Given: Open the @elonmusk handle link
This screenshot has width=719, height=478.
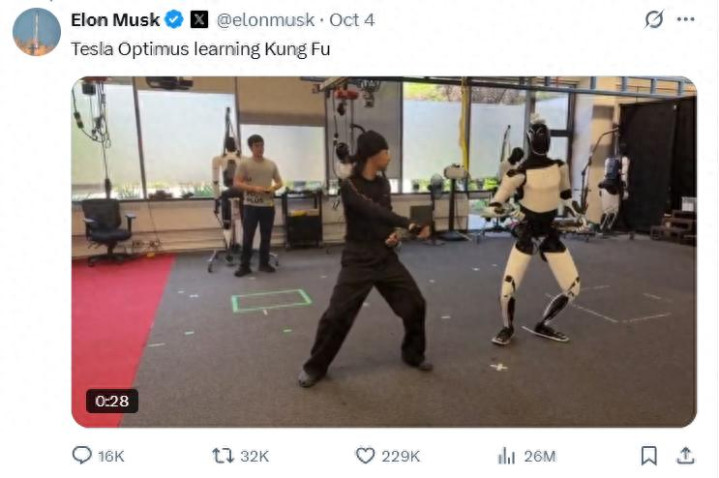Looking at the screenshot, I should point(265,20).
